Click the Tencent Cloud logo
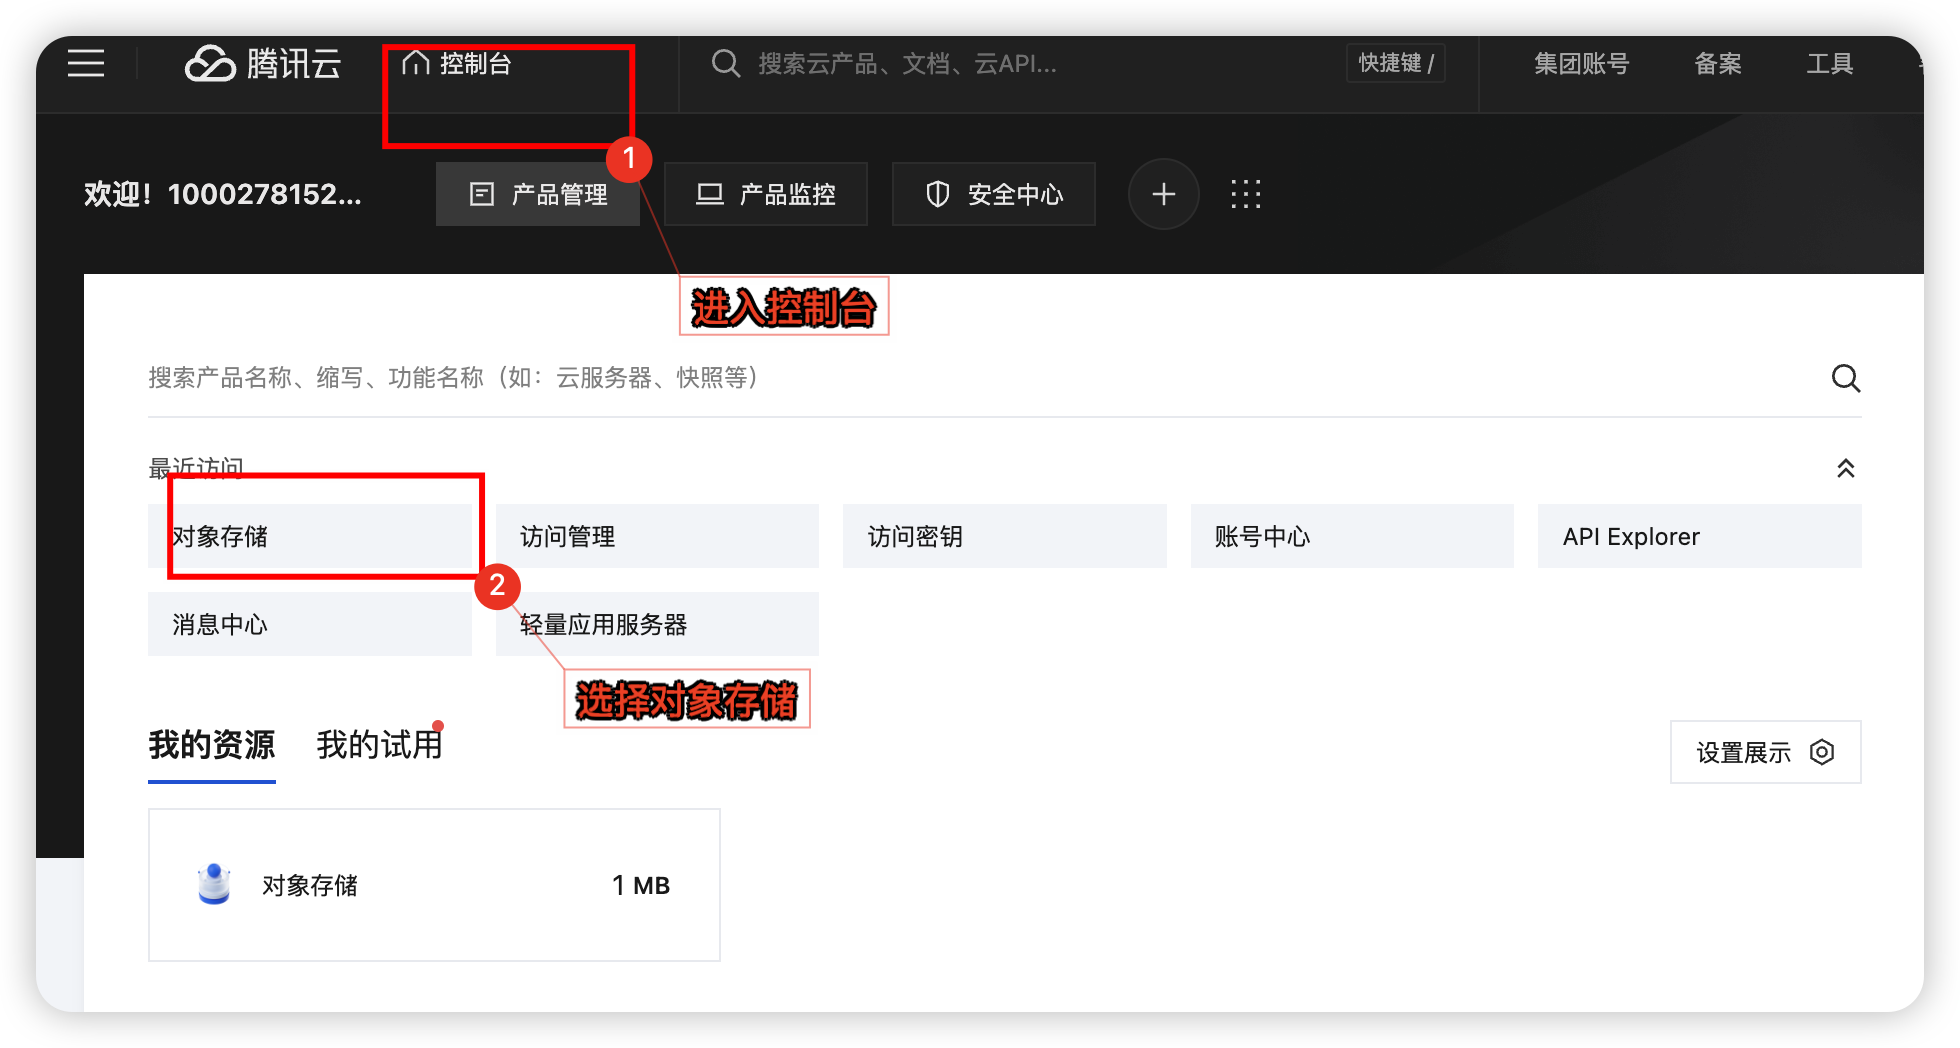The height and width of the screenshot is (1048, 1960). click(x=263, y=63)
